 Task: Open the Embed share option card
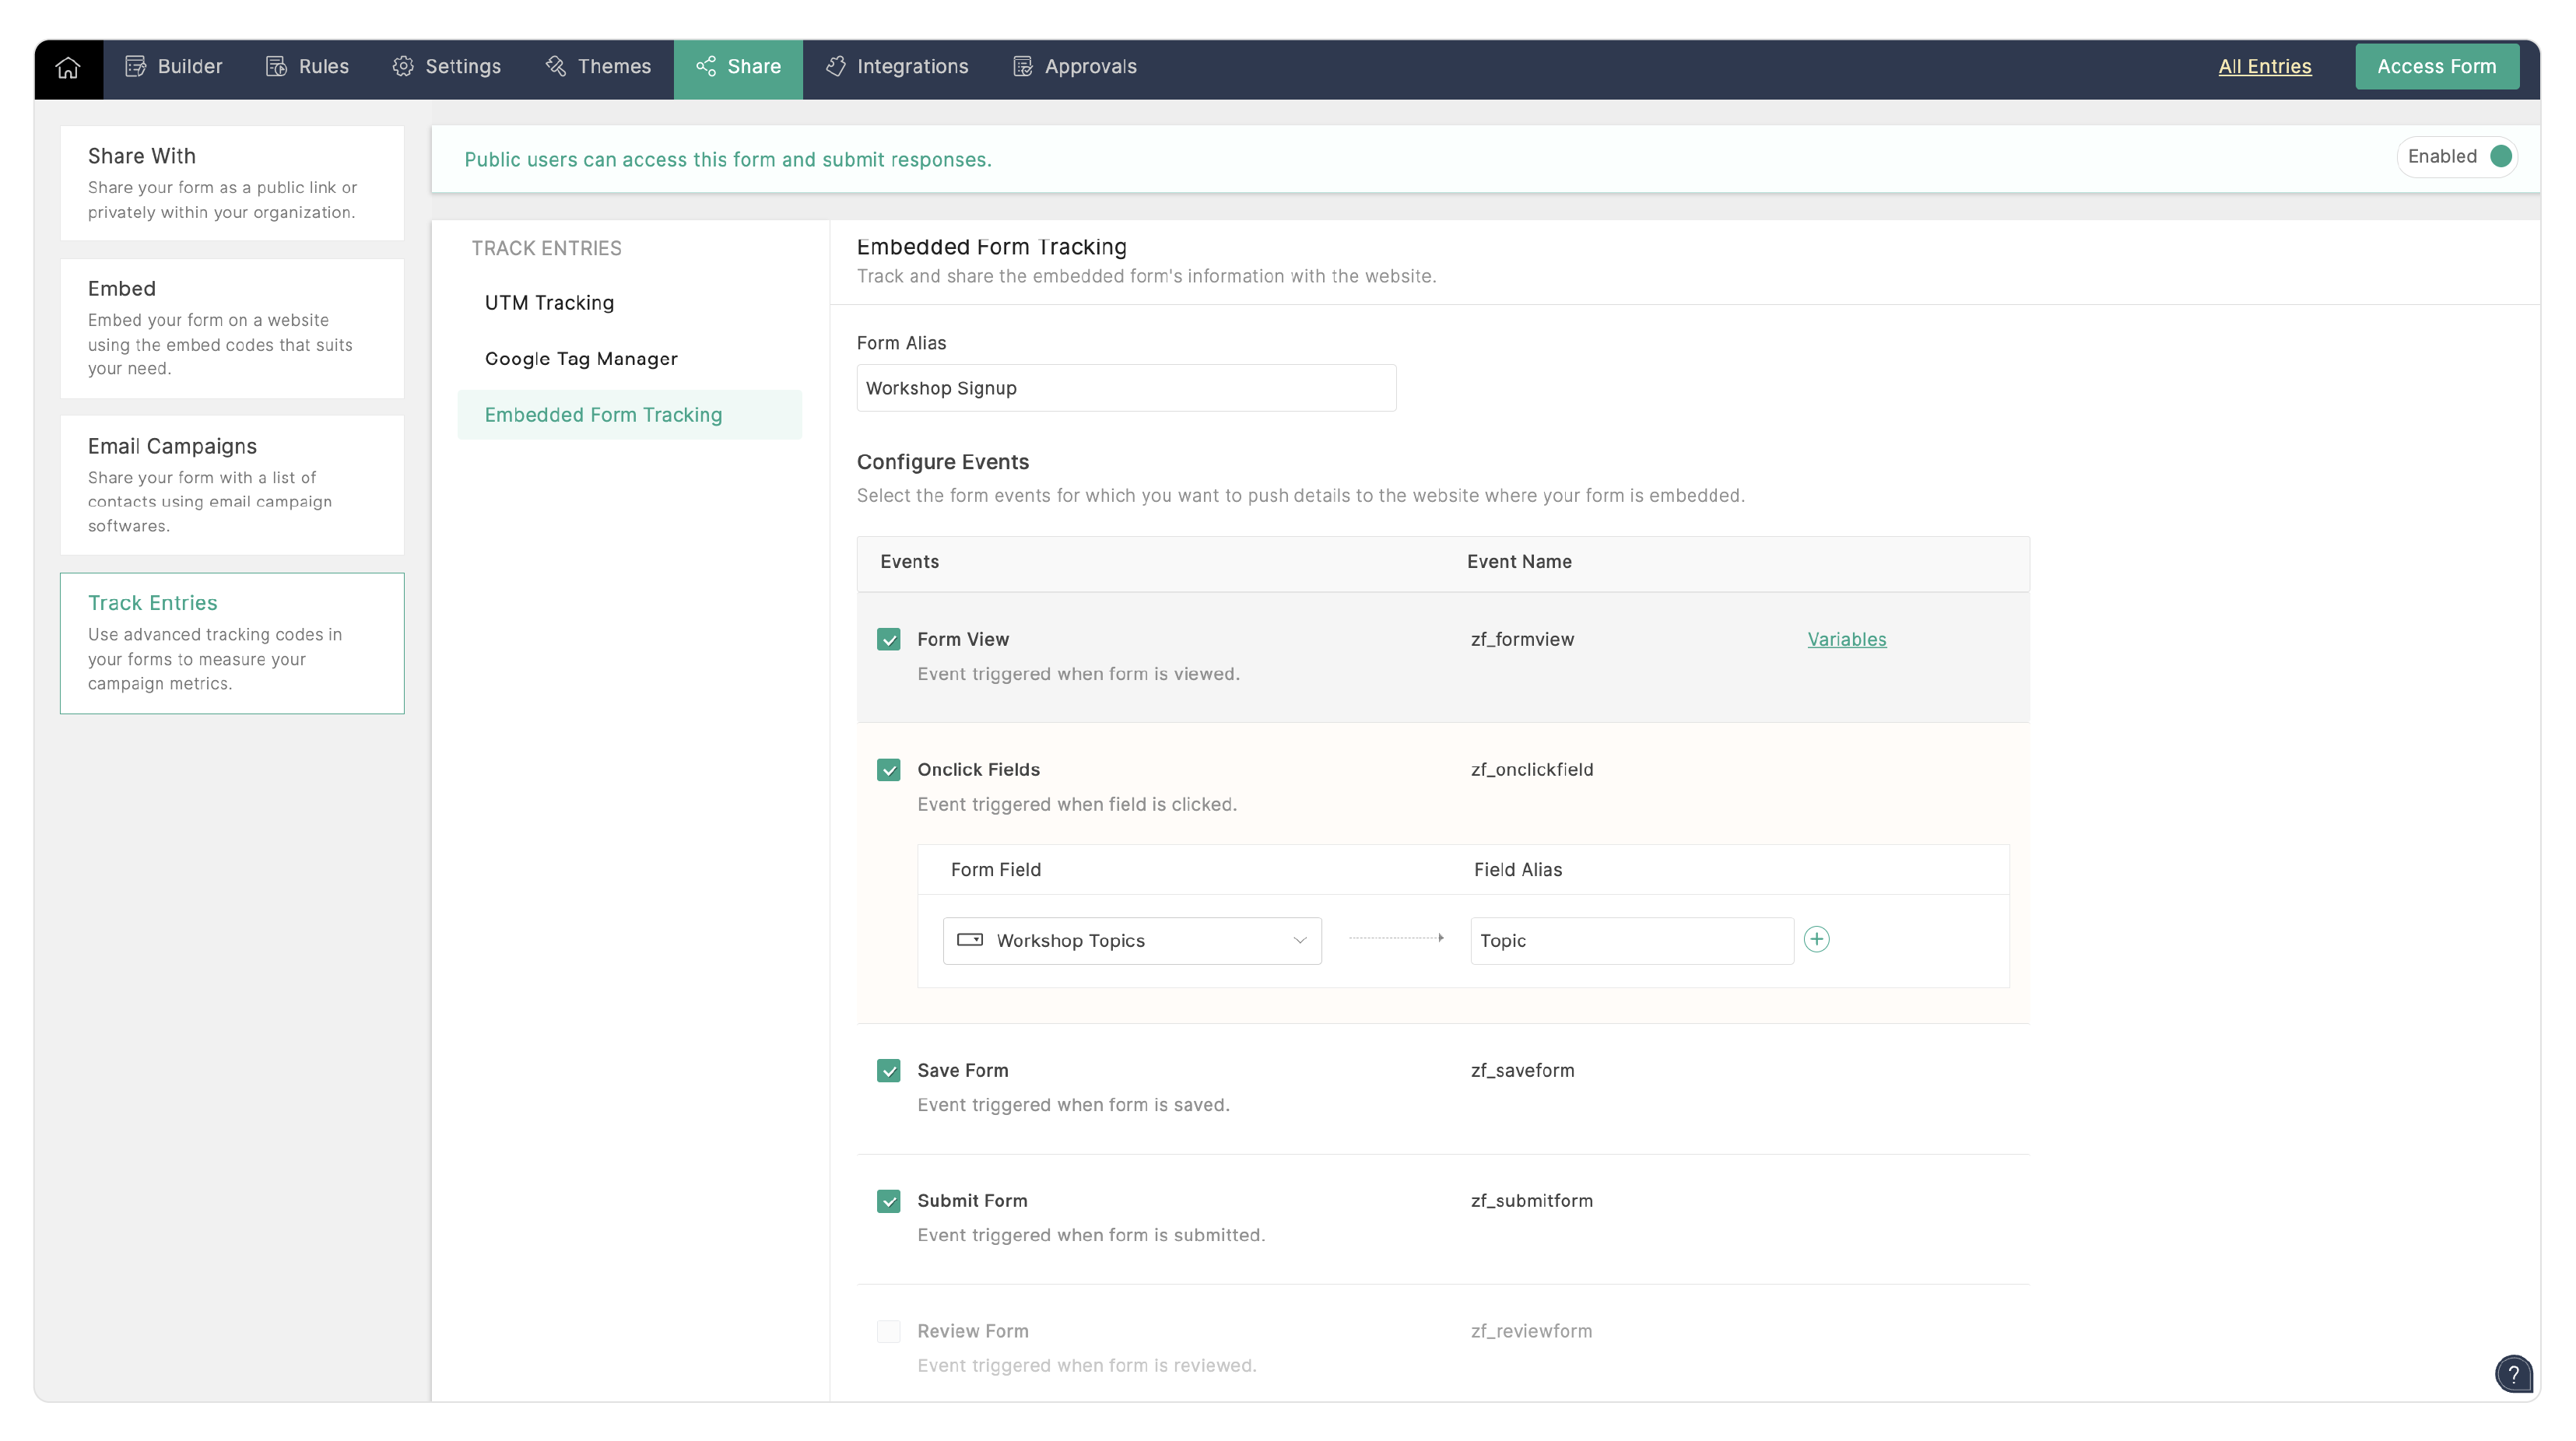232,328
